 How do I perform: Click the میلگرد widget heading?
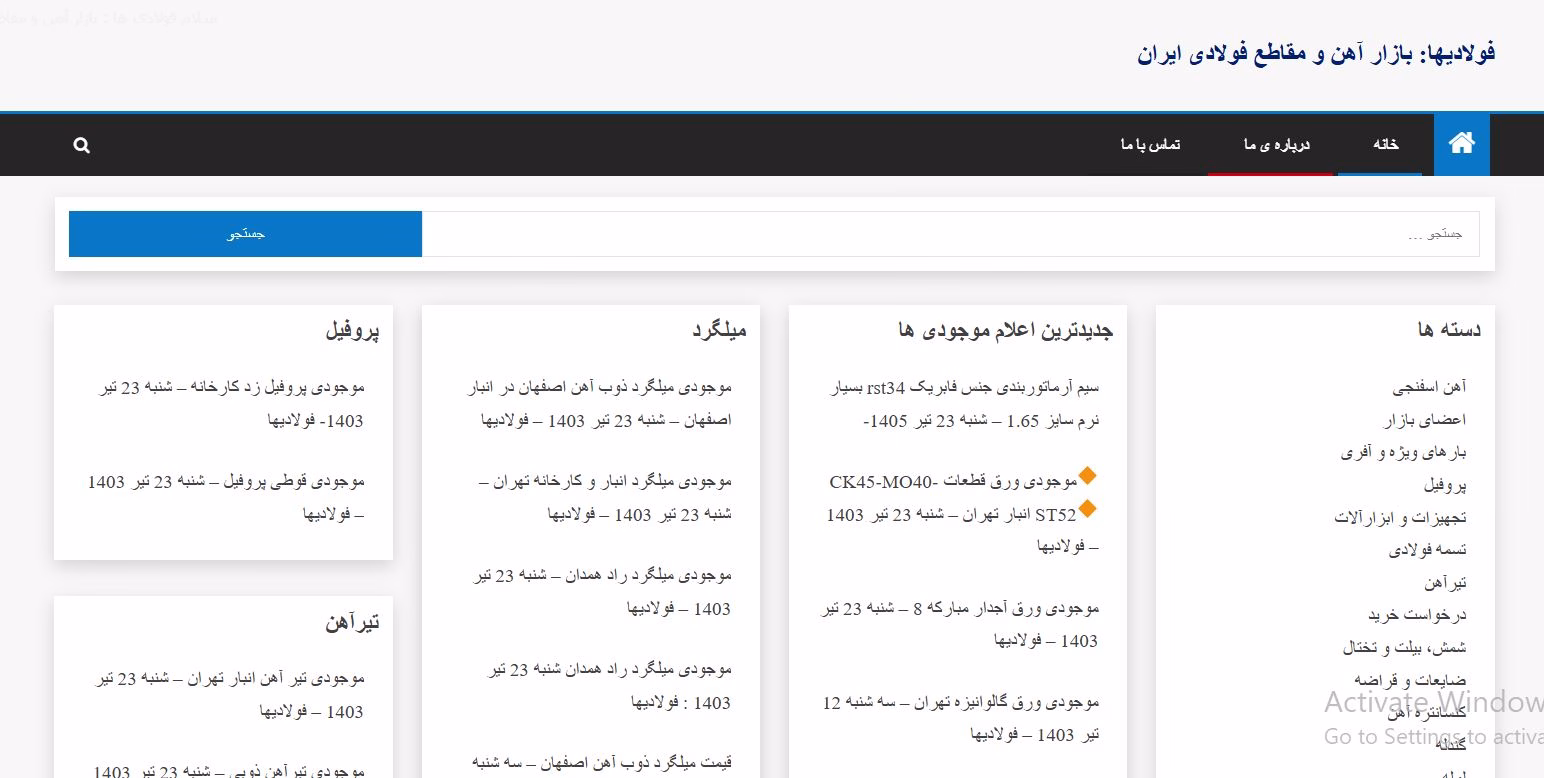719,330
